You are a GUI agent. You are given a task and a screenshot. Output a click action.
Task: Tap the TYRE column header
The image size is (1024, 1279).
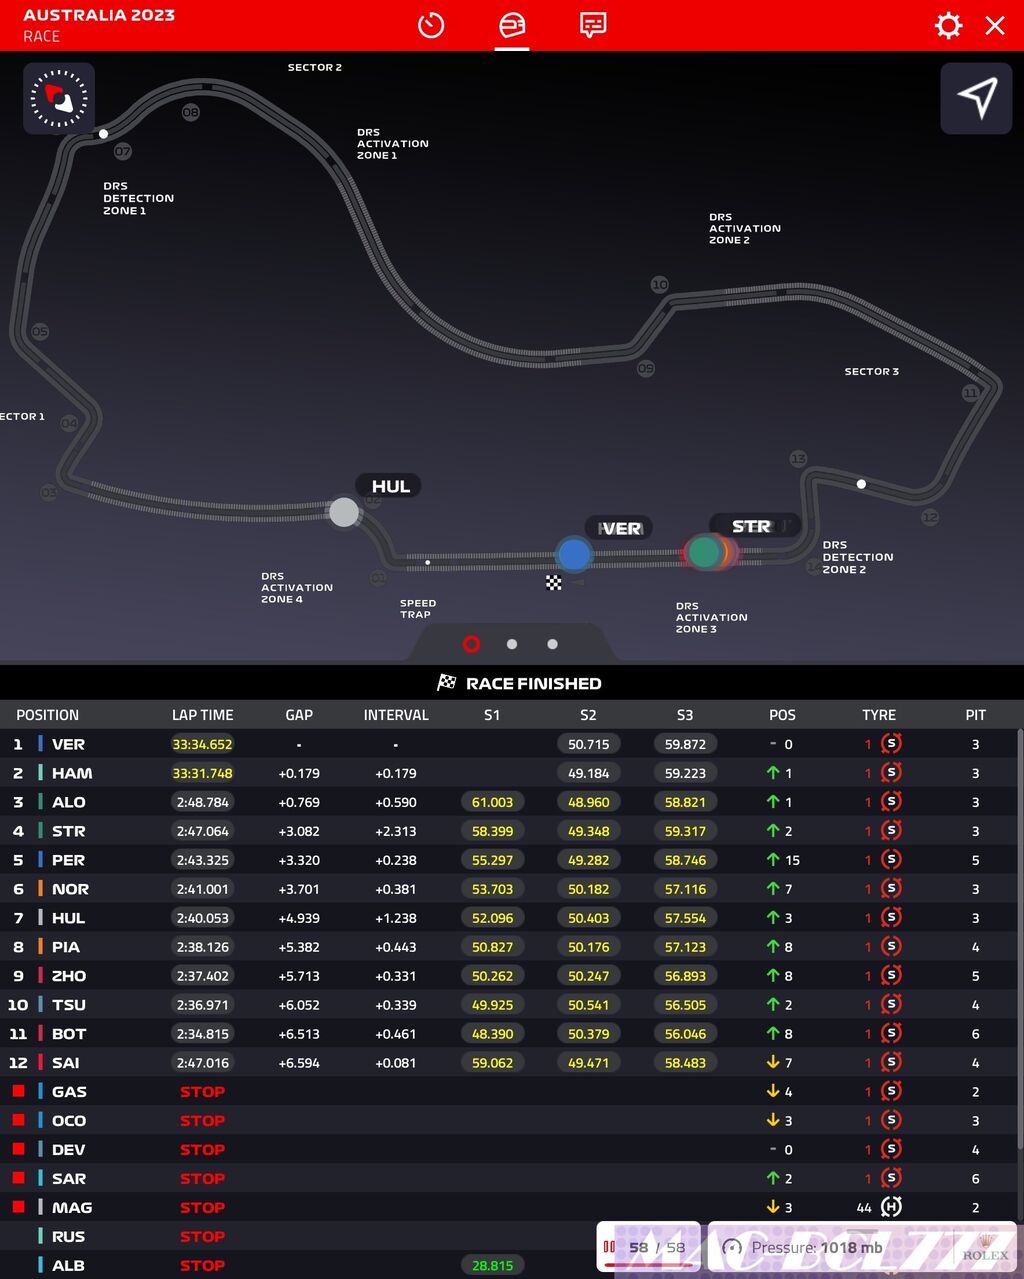coord(879,715)
